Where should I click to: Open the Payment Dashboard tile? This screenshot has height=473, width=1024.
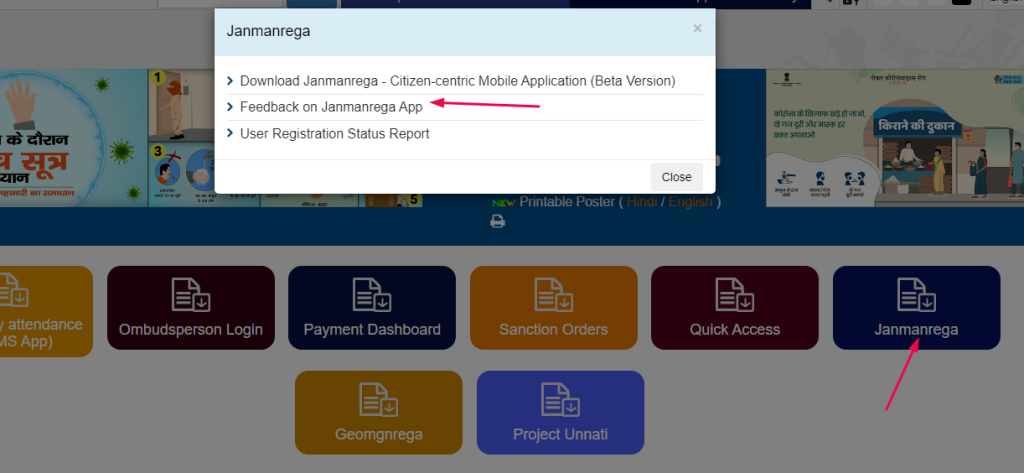[x=372, y=308]
